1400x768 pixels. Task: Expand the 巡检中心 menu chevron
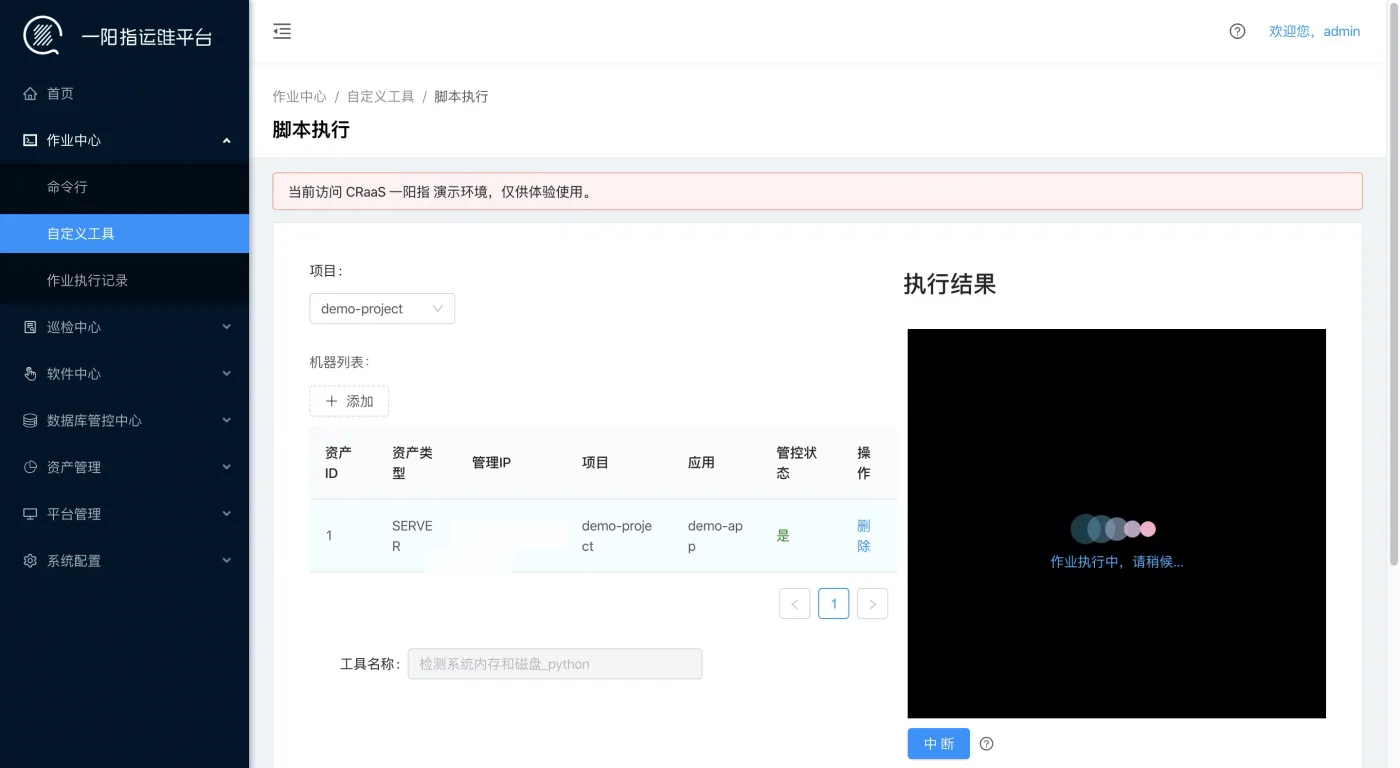pyautogui.click(x=226, y=327)
